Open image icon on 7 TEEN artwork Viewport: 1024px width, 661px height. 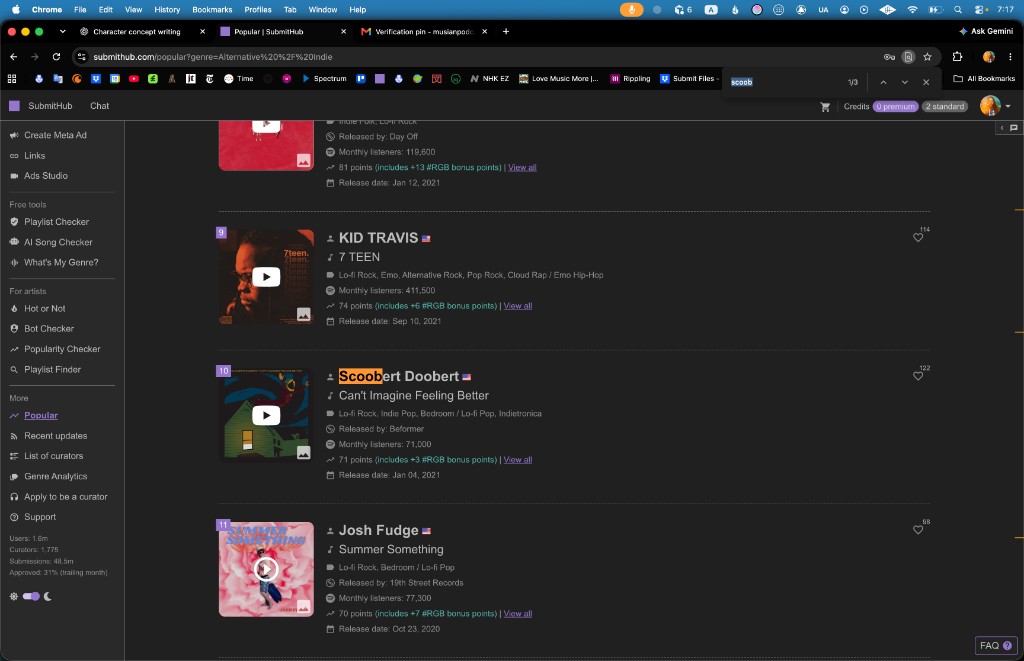(304, 314)
